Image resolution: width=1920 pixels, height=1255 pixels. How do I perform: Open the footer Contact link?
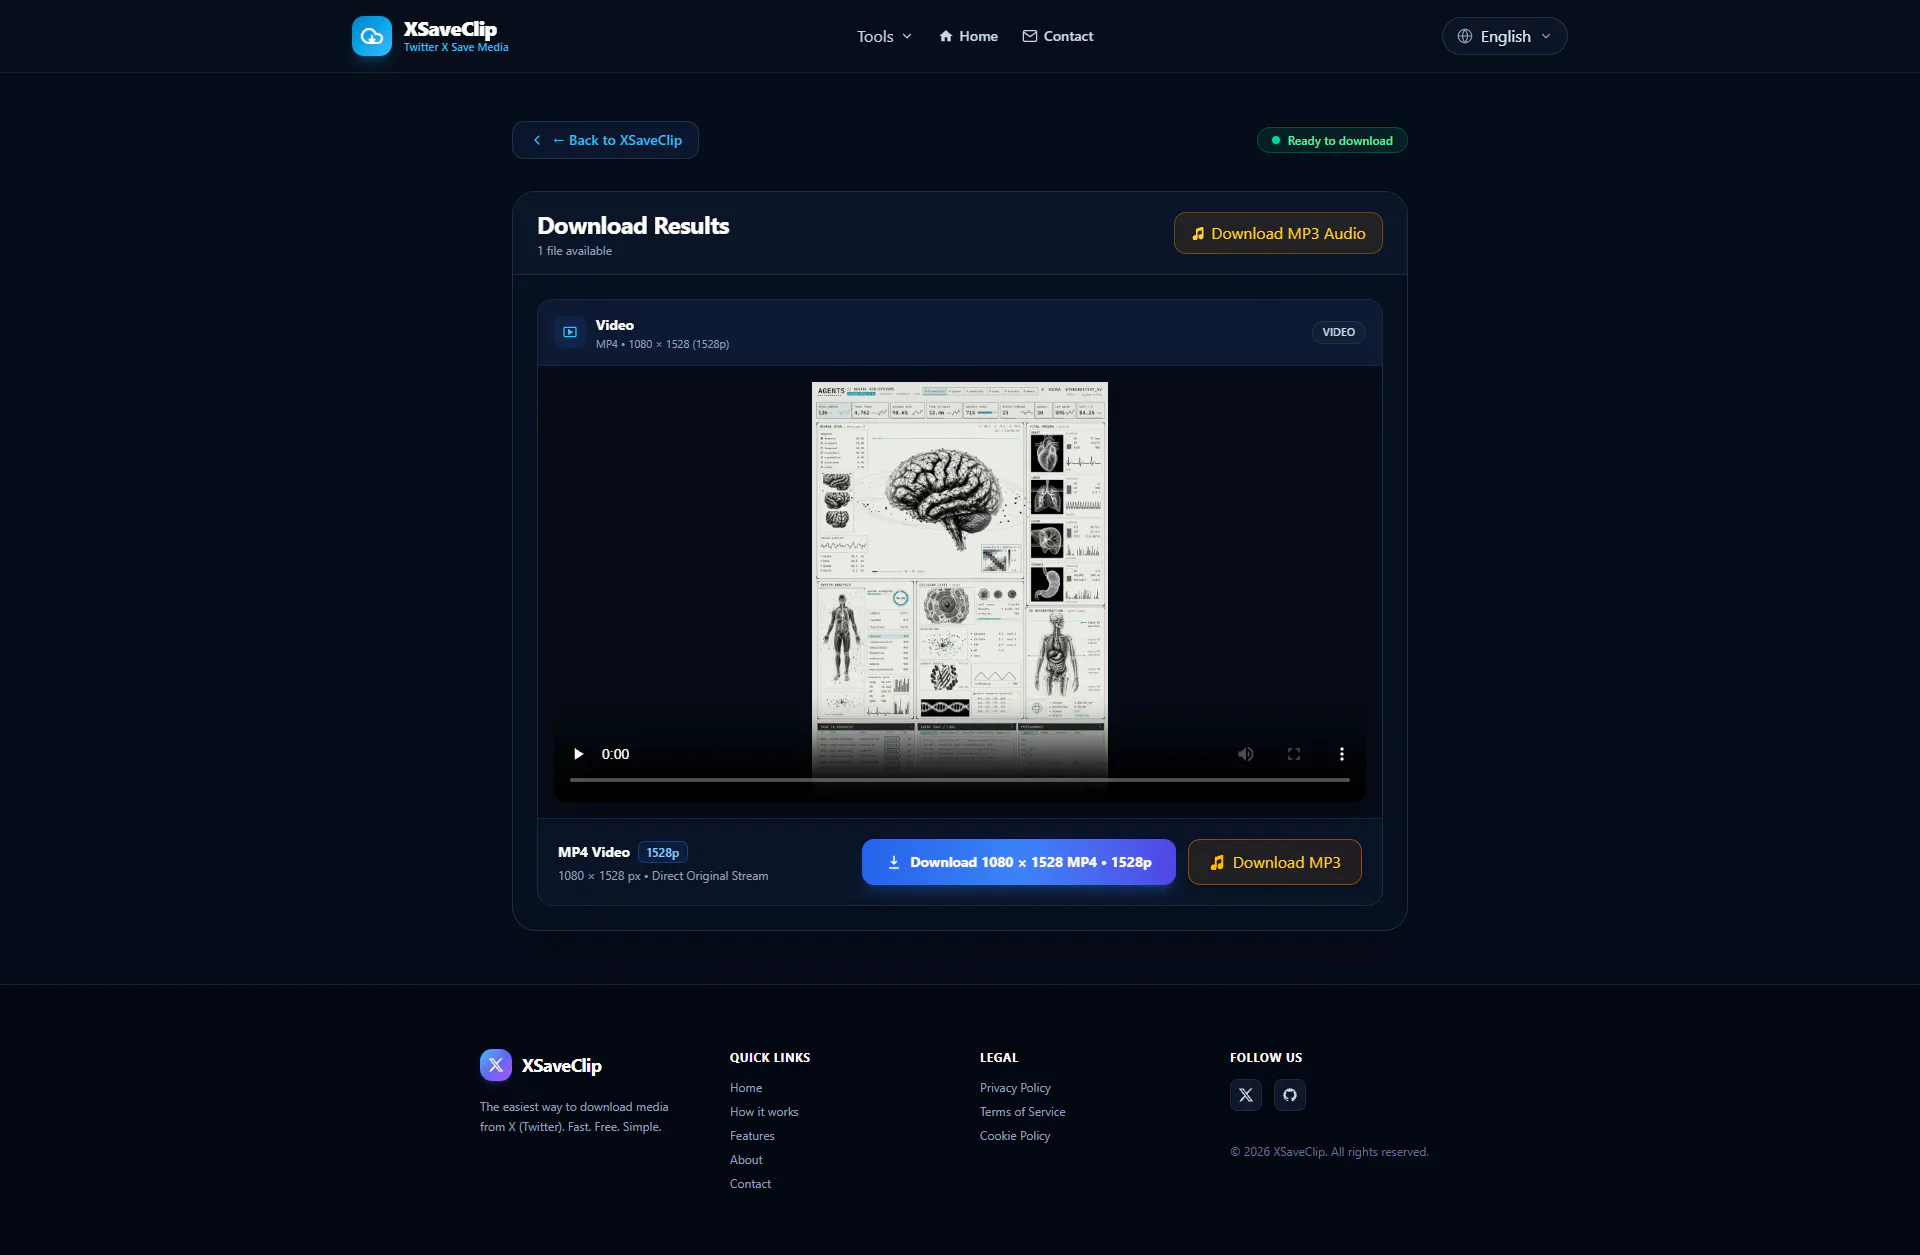click(750, 1184)
